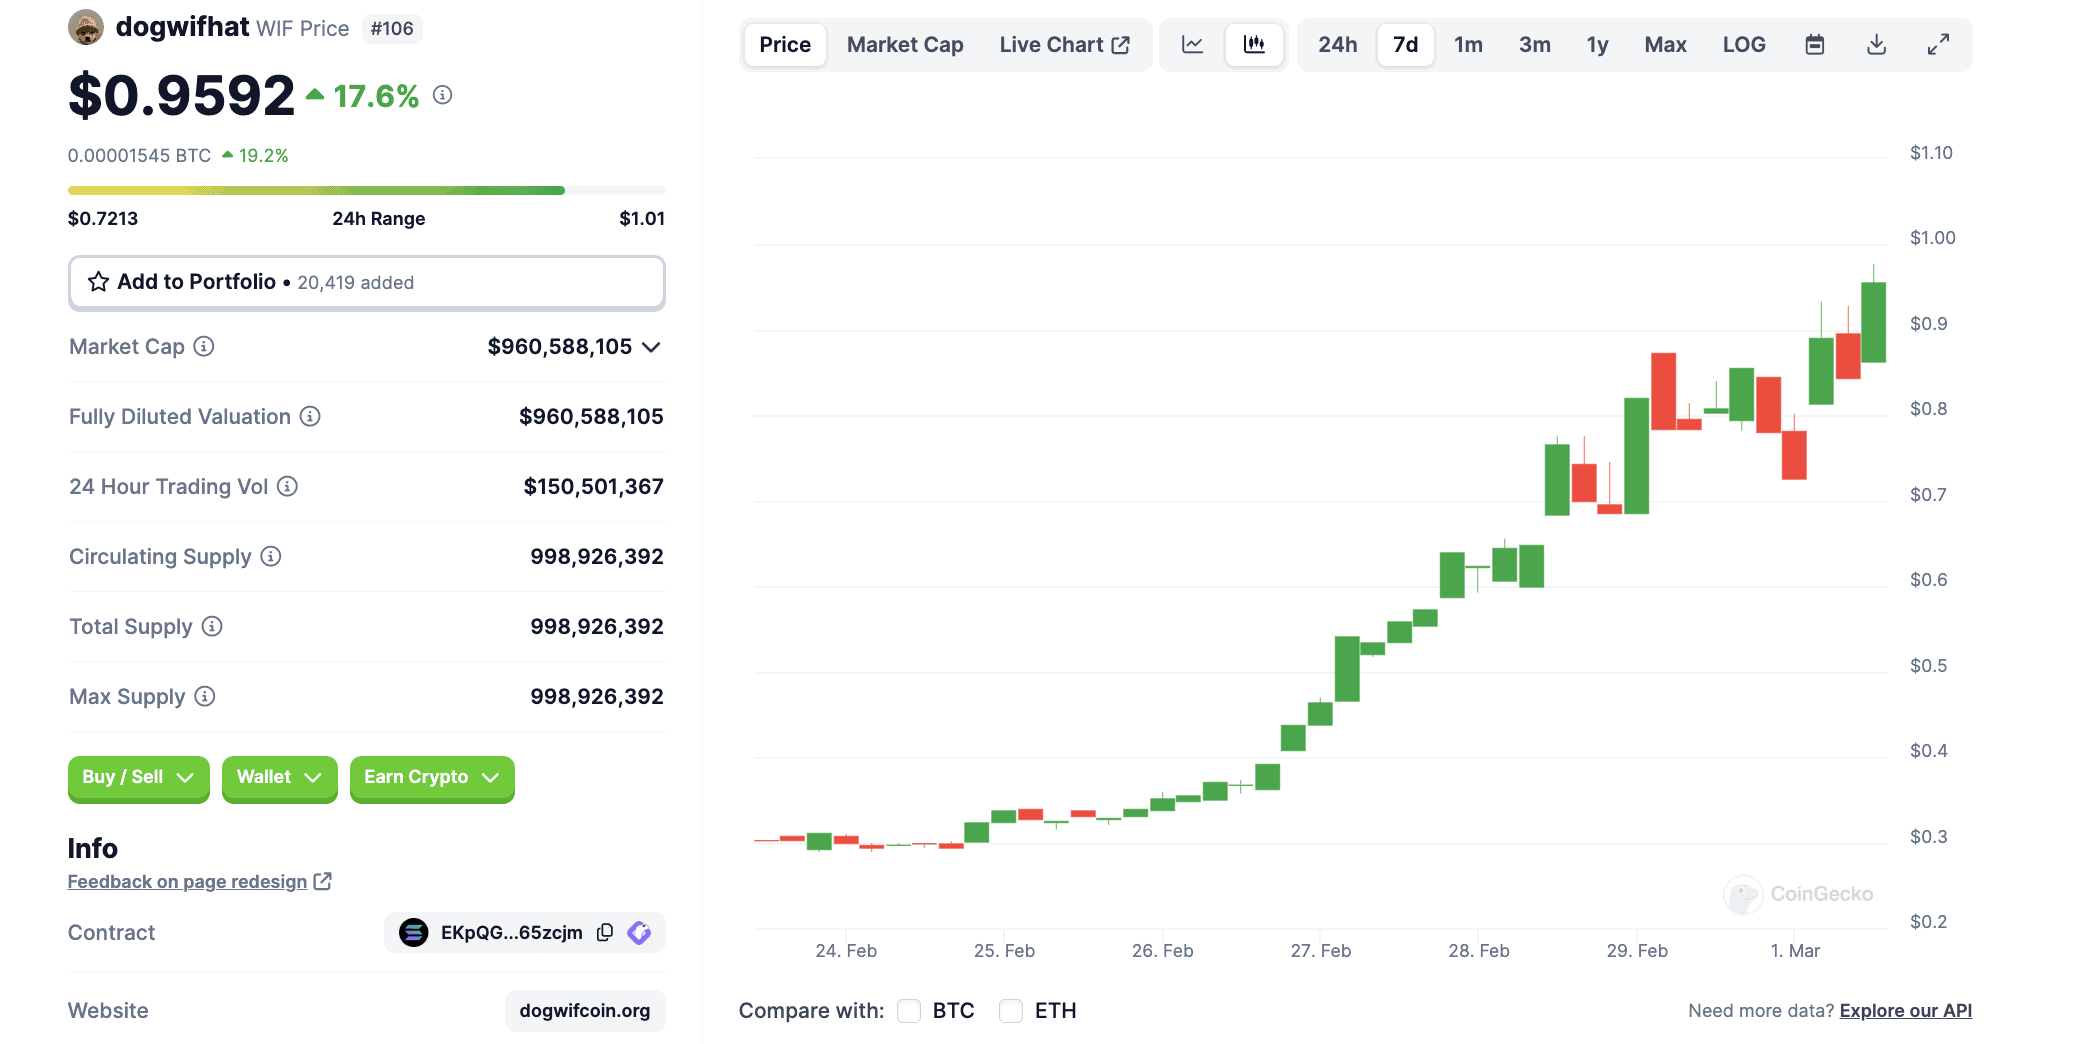The height and width of the screenshot is (1044, 2090).
Task: Click the star icon in Add to Portfolio
Action: 98,282
